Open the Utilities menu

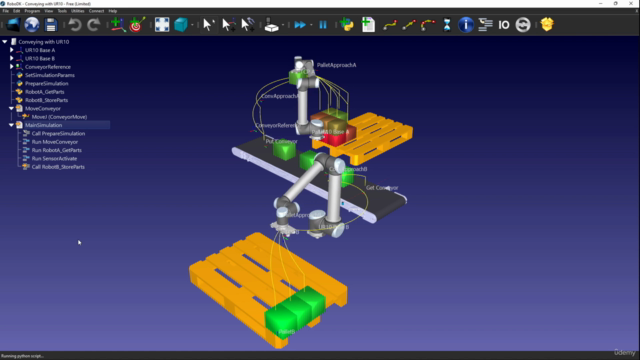point(78,11)
